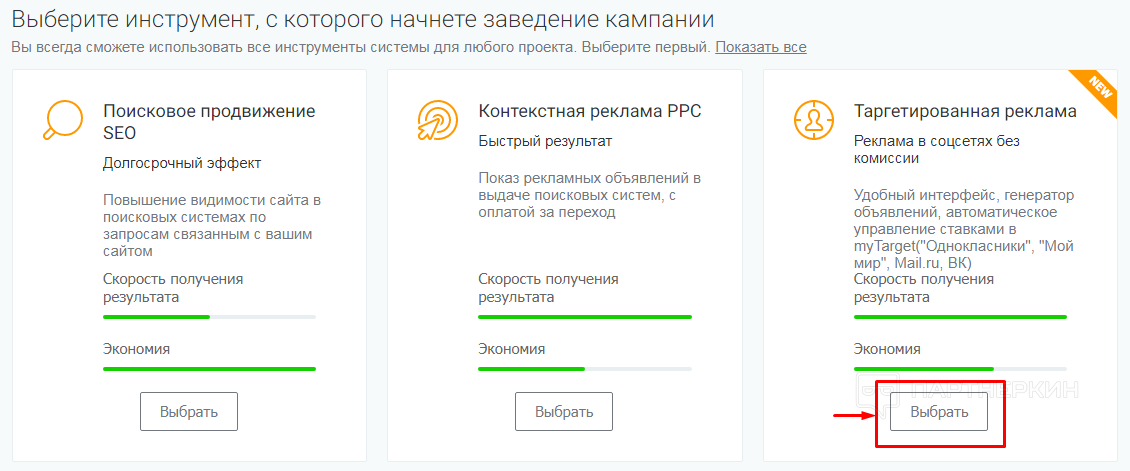Click the Таргетированная реклама title
The image size is (1130, 471).
click(965, 111)
